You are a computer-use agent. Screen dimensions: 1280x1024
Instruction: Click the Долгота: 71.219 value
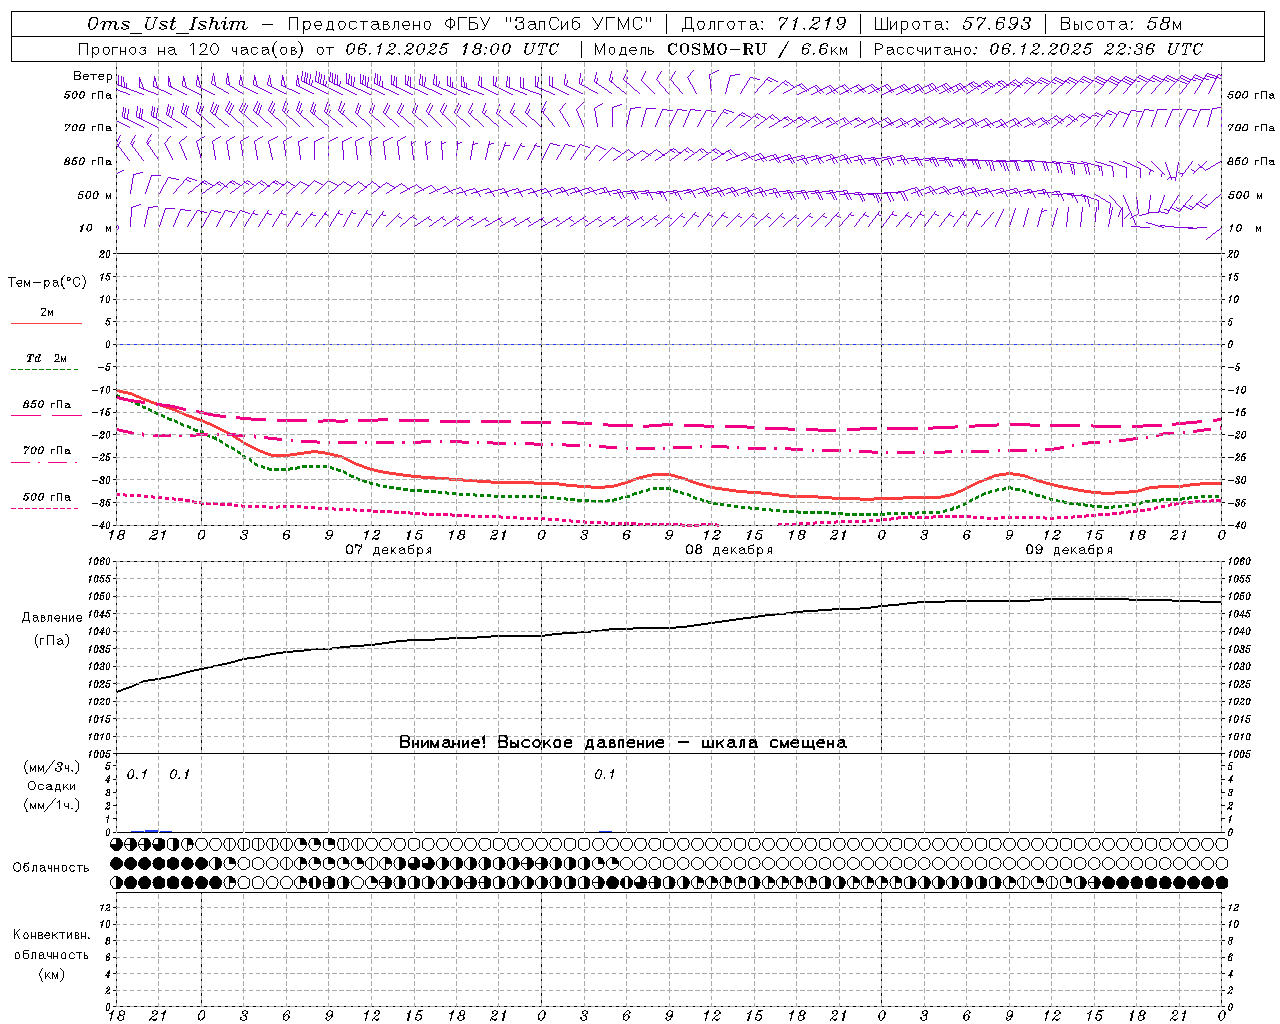[x=764, y=24]
